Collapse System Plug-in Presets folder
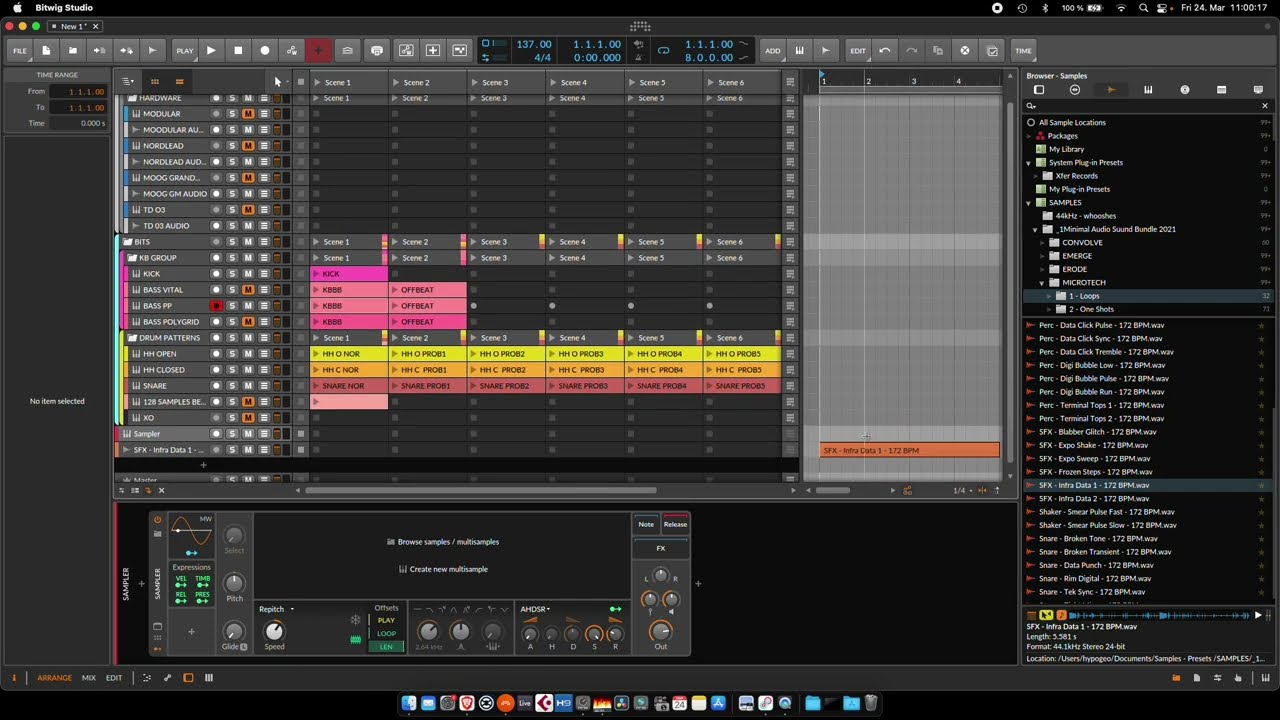Viewport: 1280px width, 720px height. click(x=1029, y=163)
